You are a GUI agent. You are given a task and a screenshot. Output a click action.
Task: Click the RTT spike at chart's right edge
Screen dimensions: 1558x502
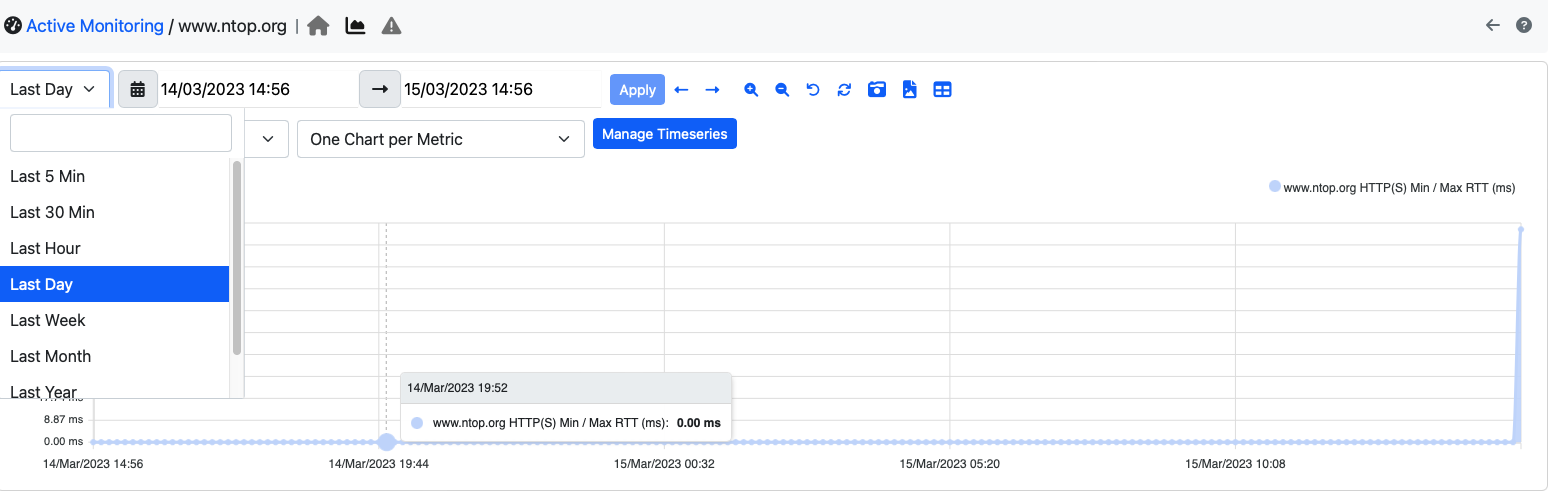pyautogui.click(x=1520, y=229)
